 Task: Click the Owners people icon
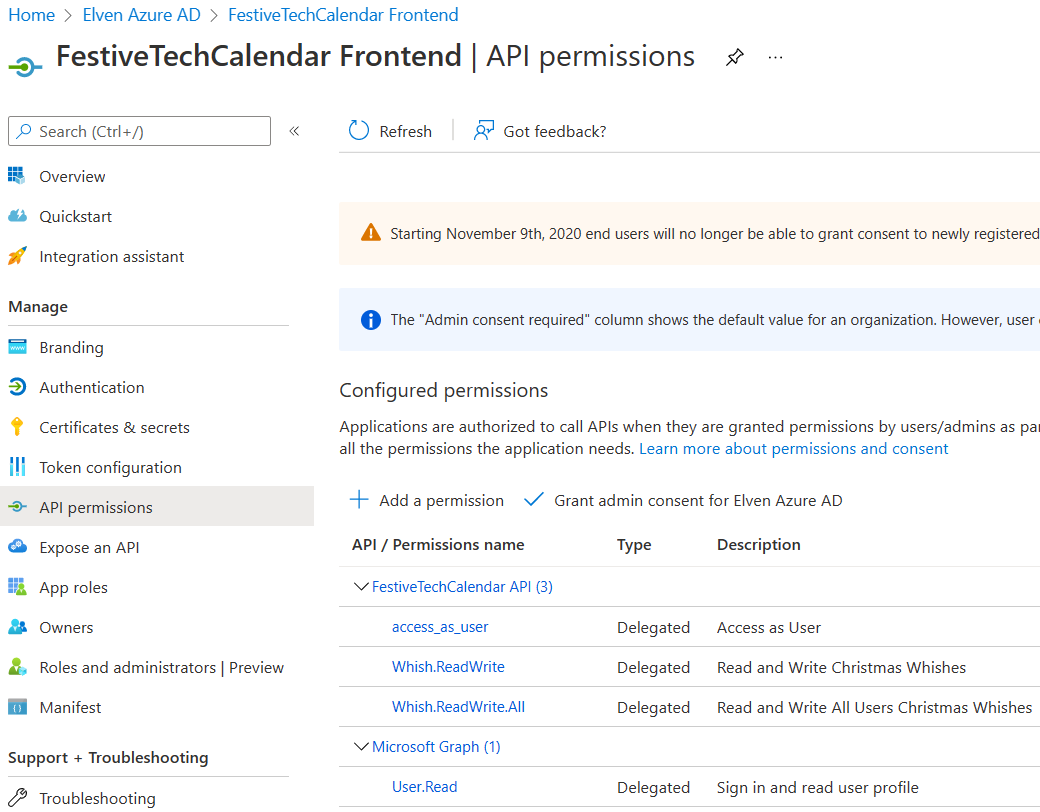pos(17,626)
